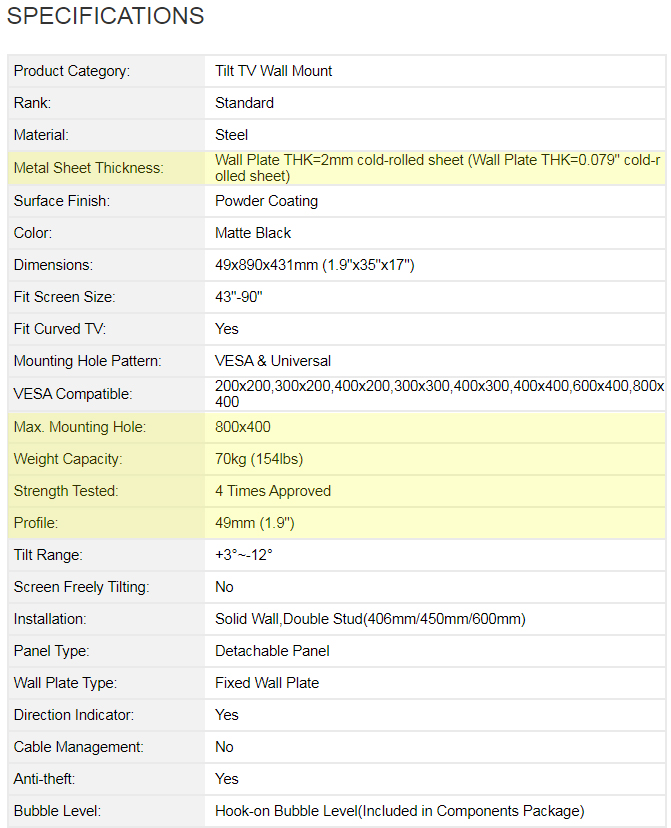
Task: Click the Product Category label cell
Action: point(72,71)
